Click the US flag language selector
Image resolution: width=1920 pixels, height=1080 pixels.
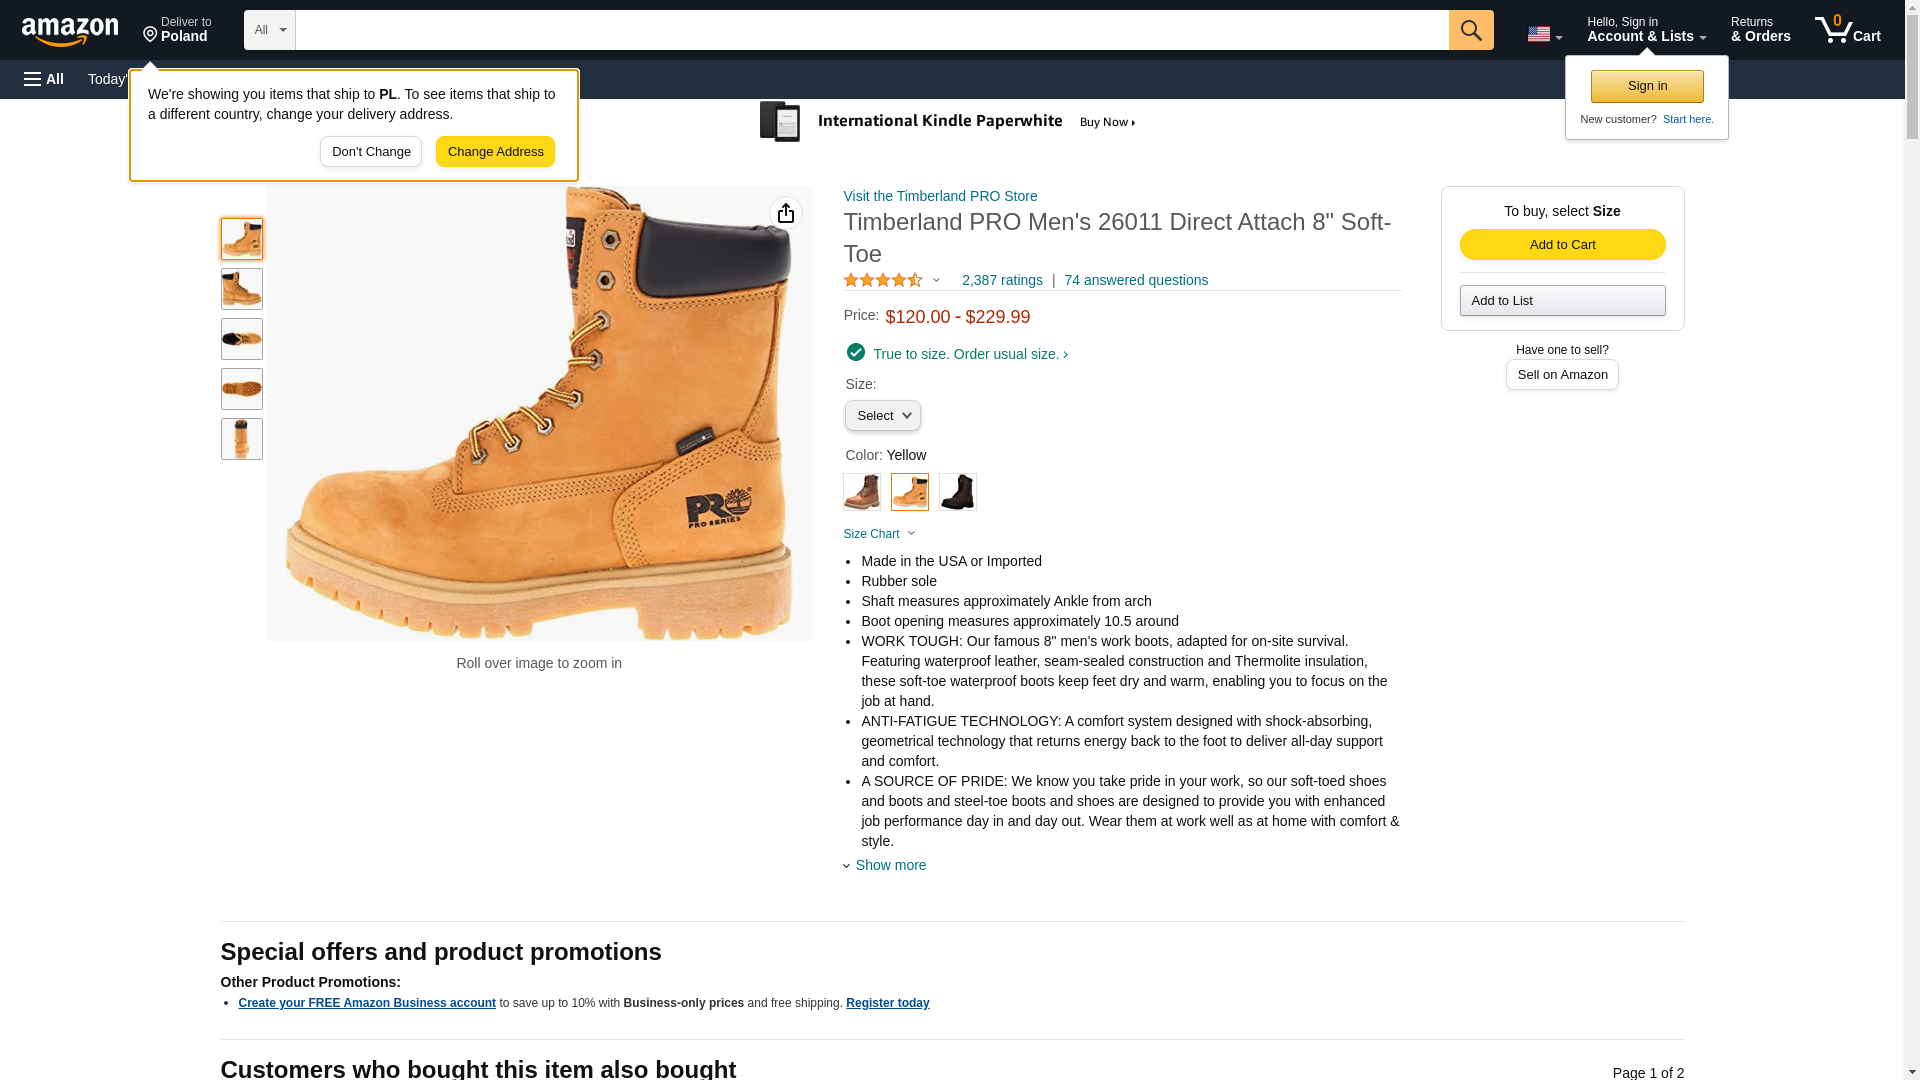coord(1544,34)
